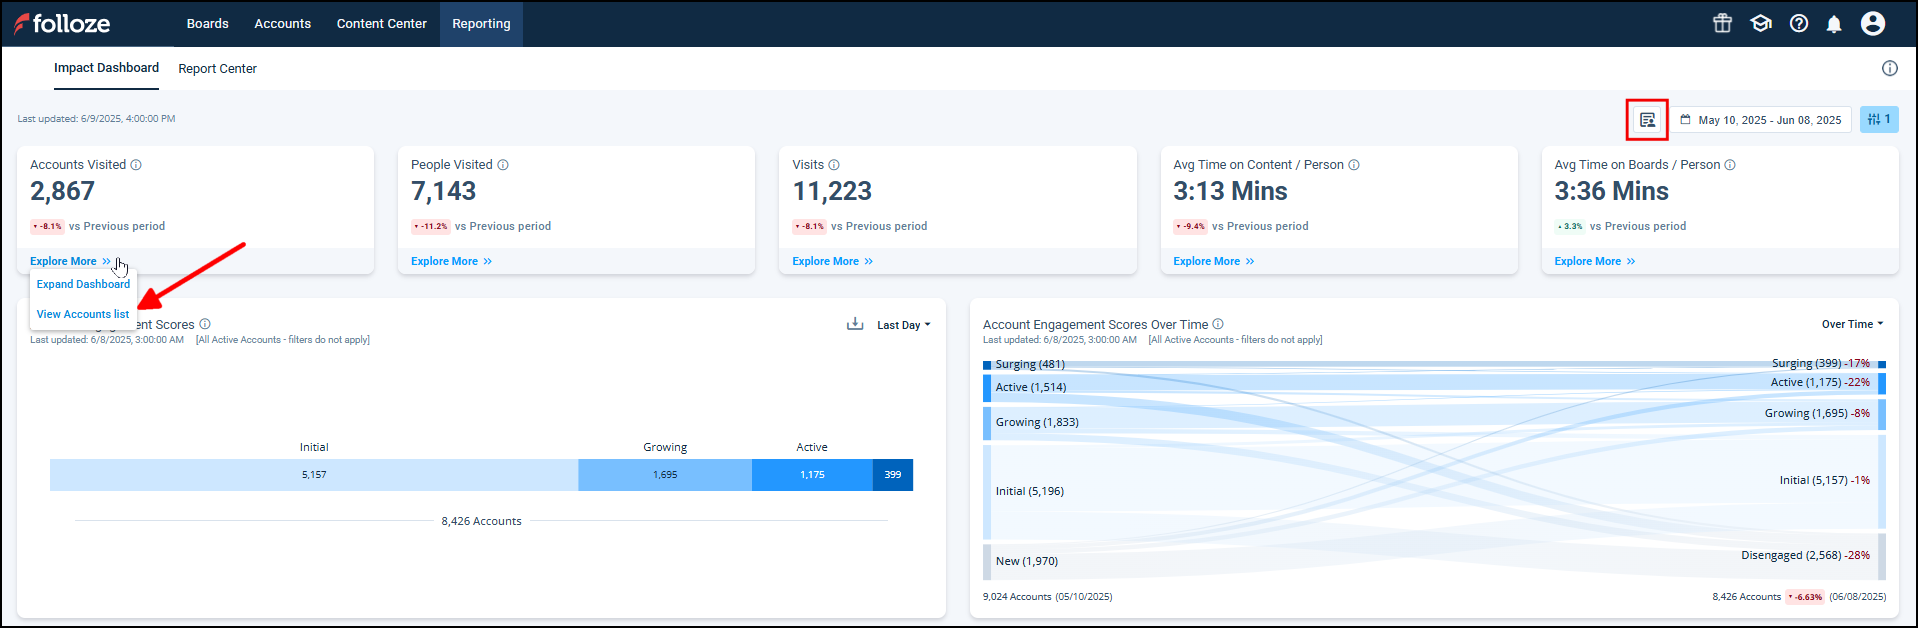Choose Expand Dashboard from popup
This screenshot has height=628, width=1918.
[83, 284]
